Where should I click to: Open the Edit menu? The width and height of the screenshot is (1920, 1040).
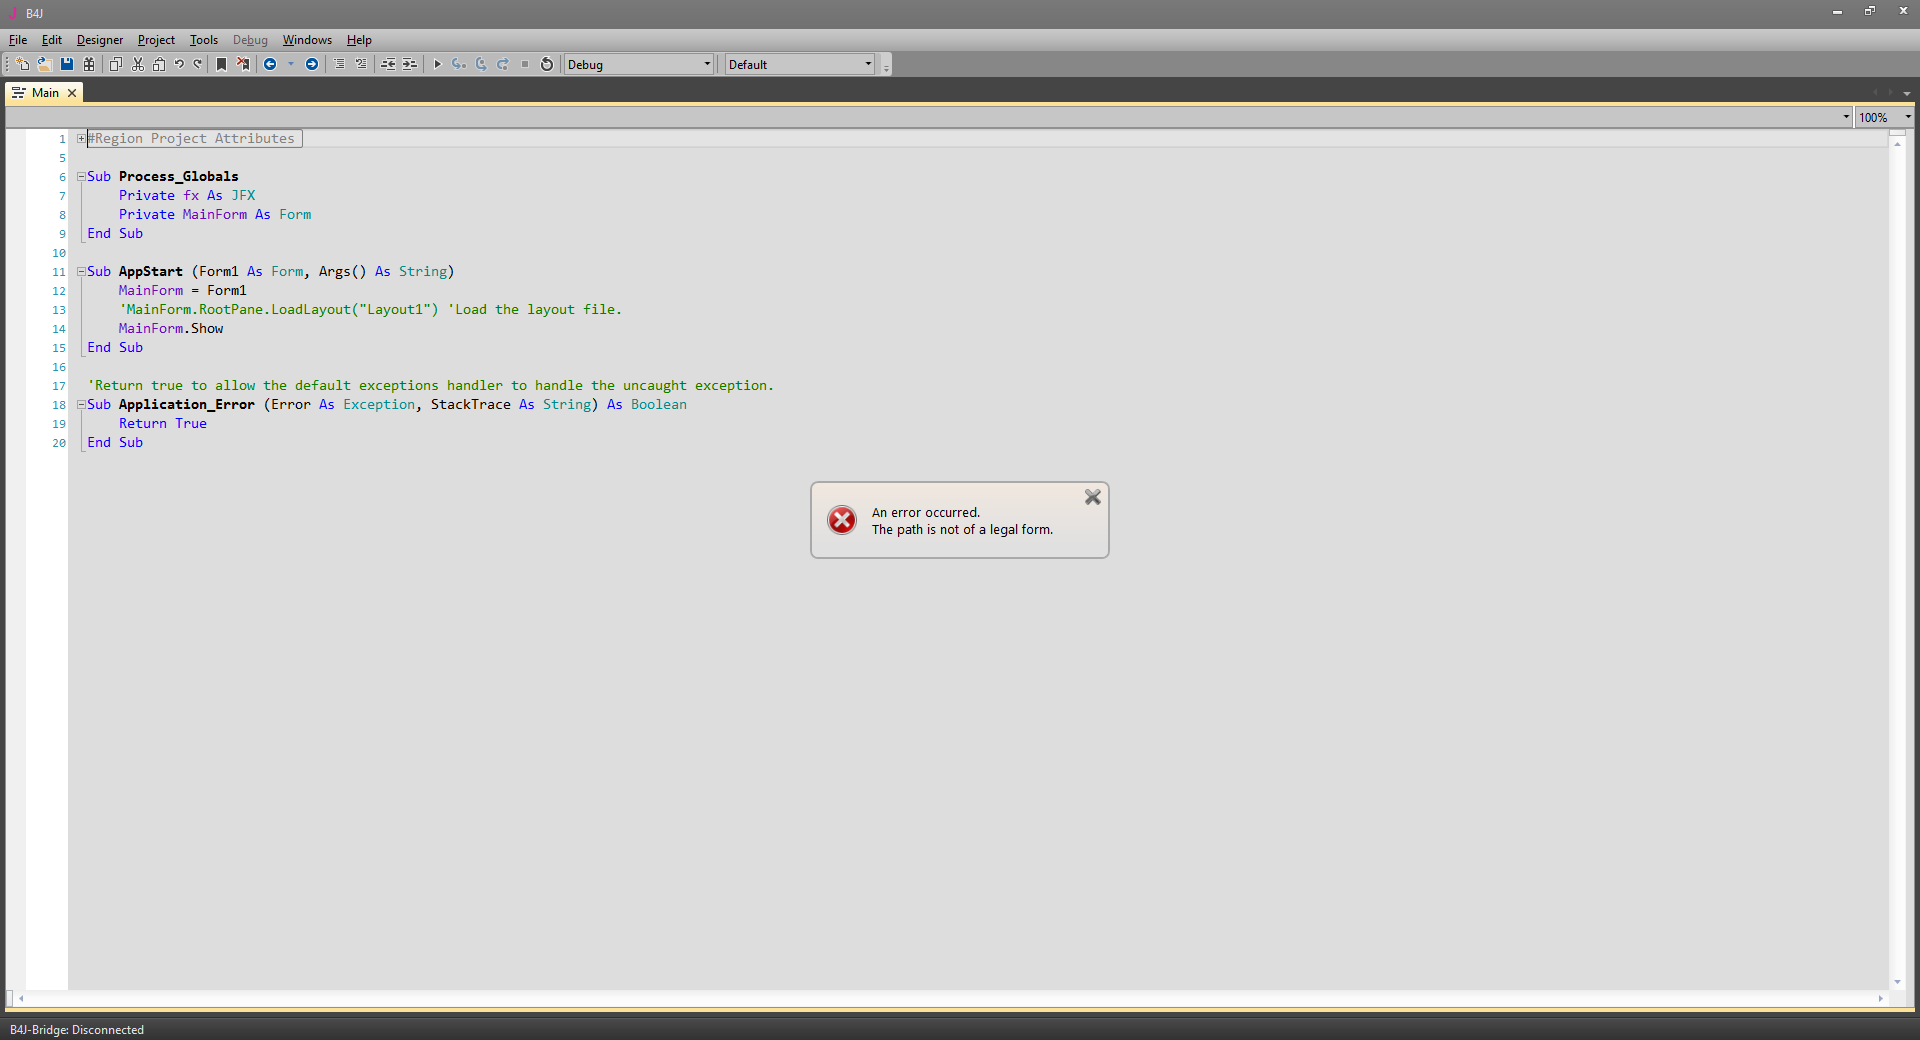coord(52,40)
